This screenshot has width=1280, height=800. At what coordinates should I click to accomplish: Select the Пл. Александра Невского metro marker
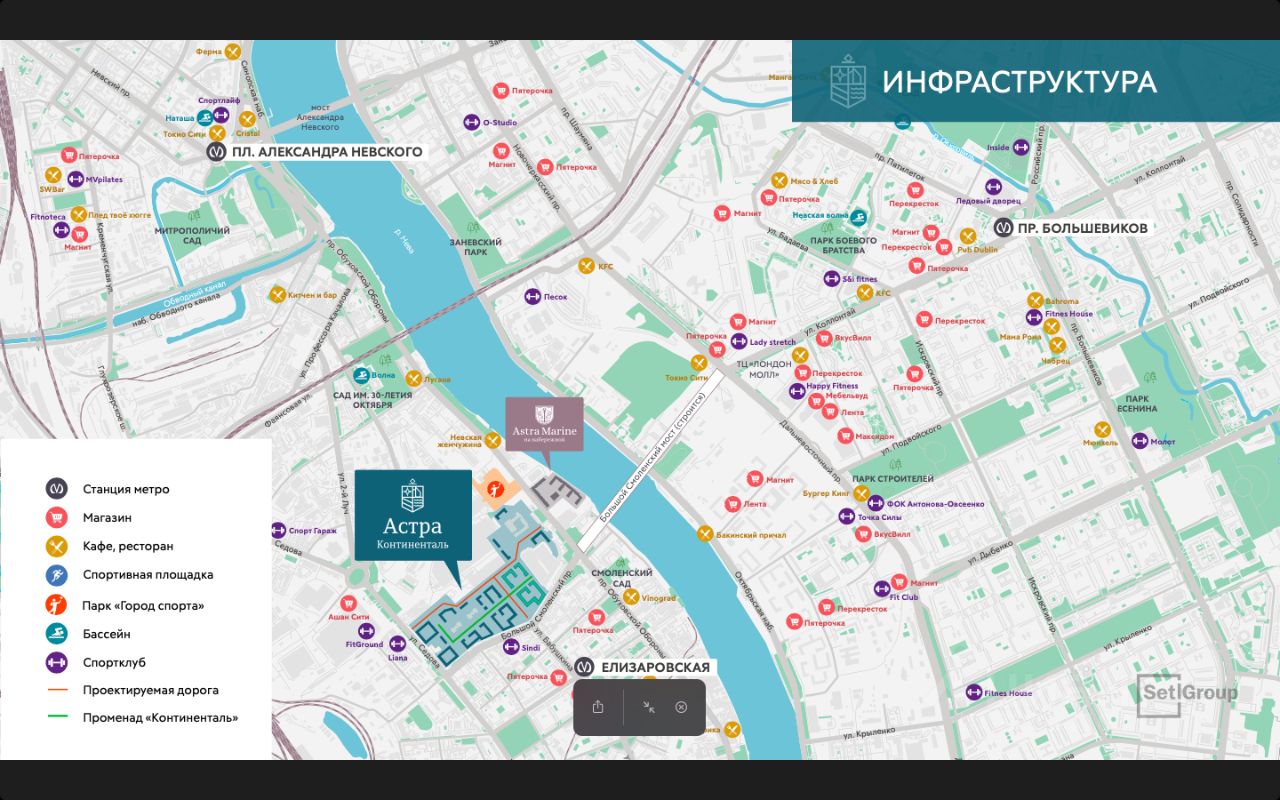[x=217, y=152]
